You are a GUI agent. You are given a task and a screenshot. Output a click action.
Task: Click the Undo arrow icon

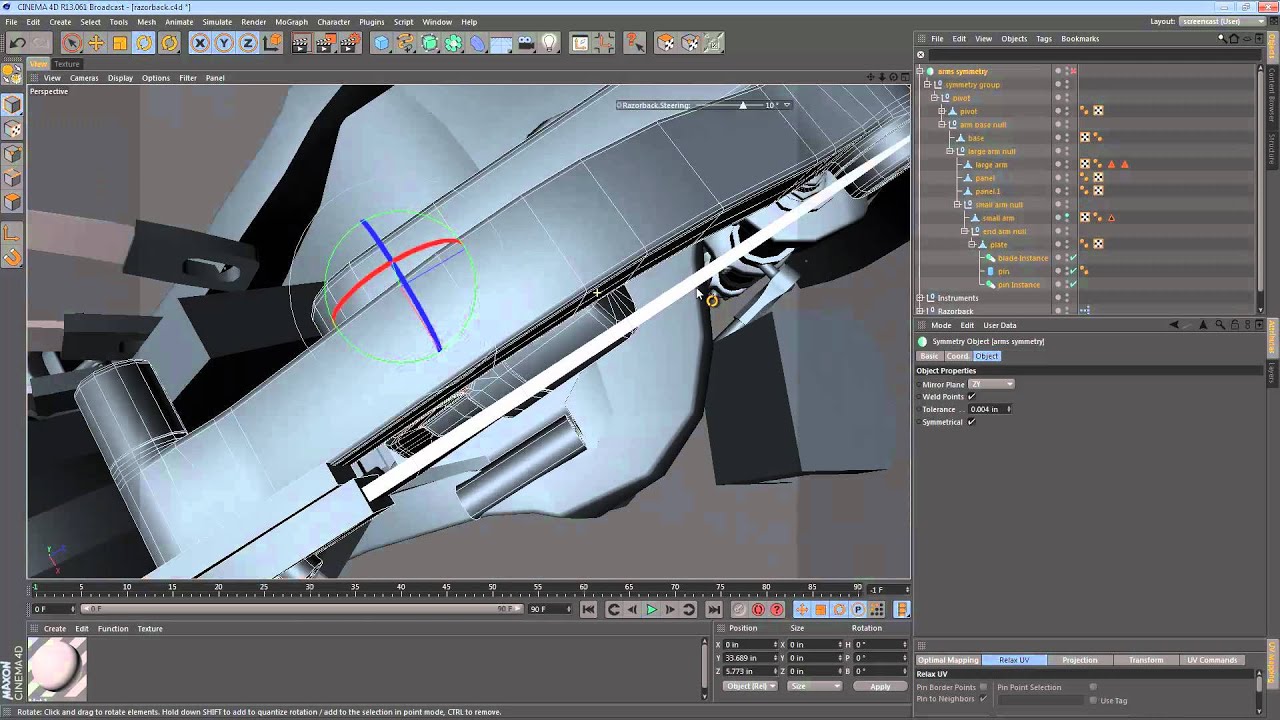click(x=17, y=43)
